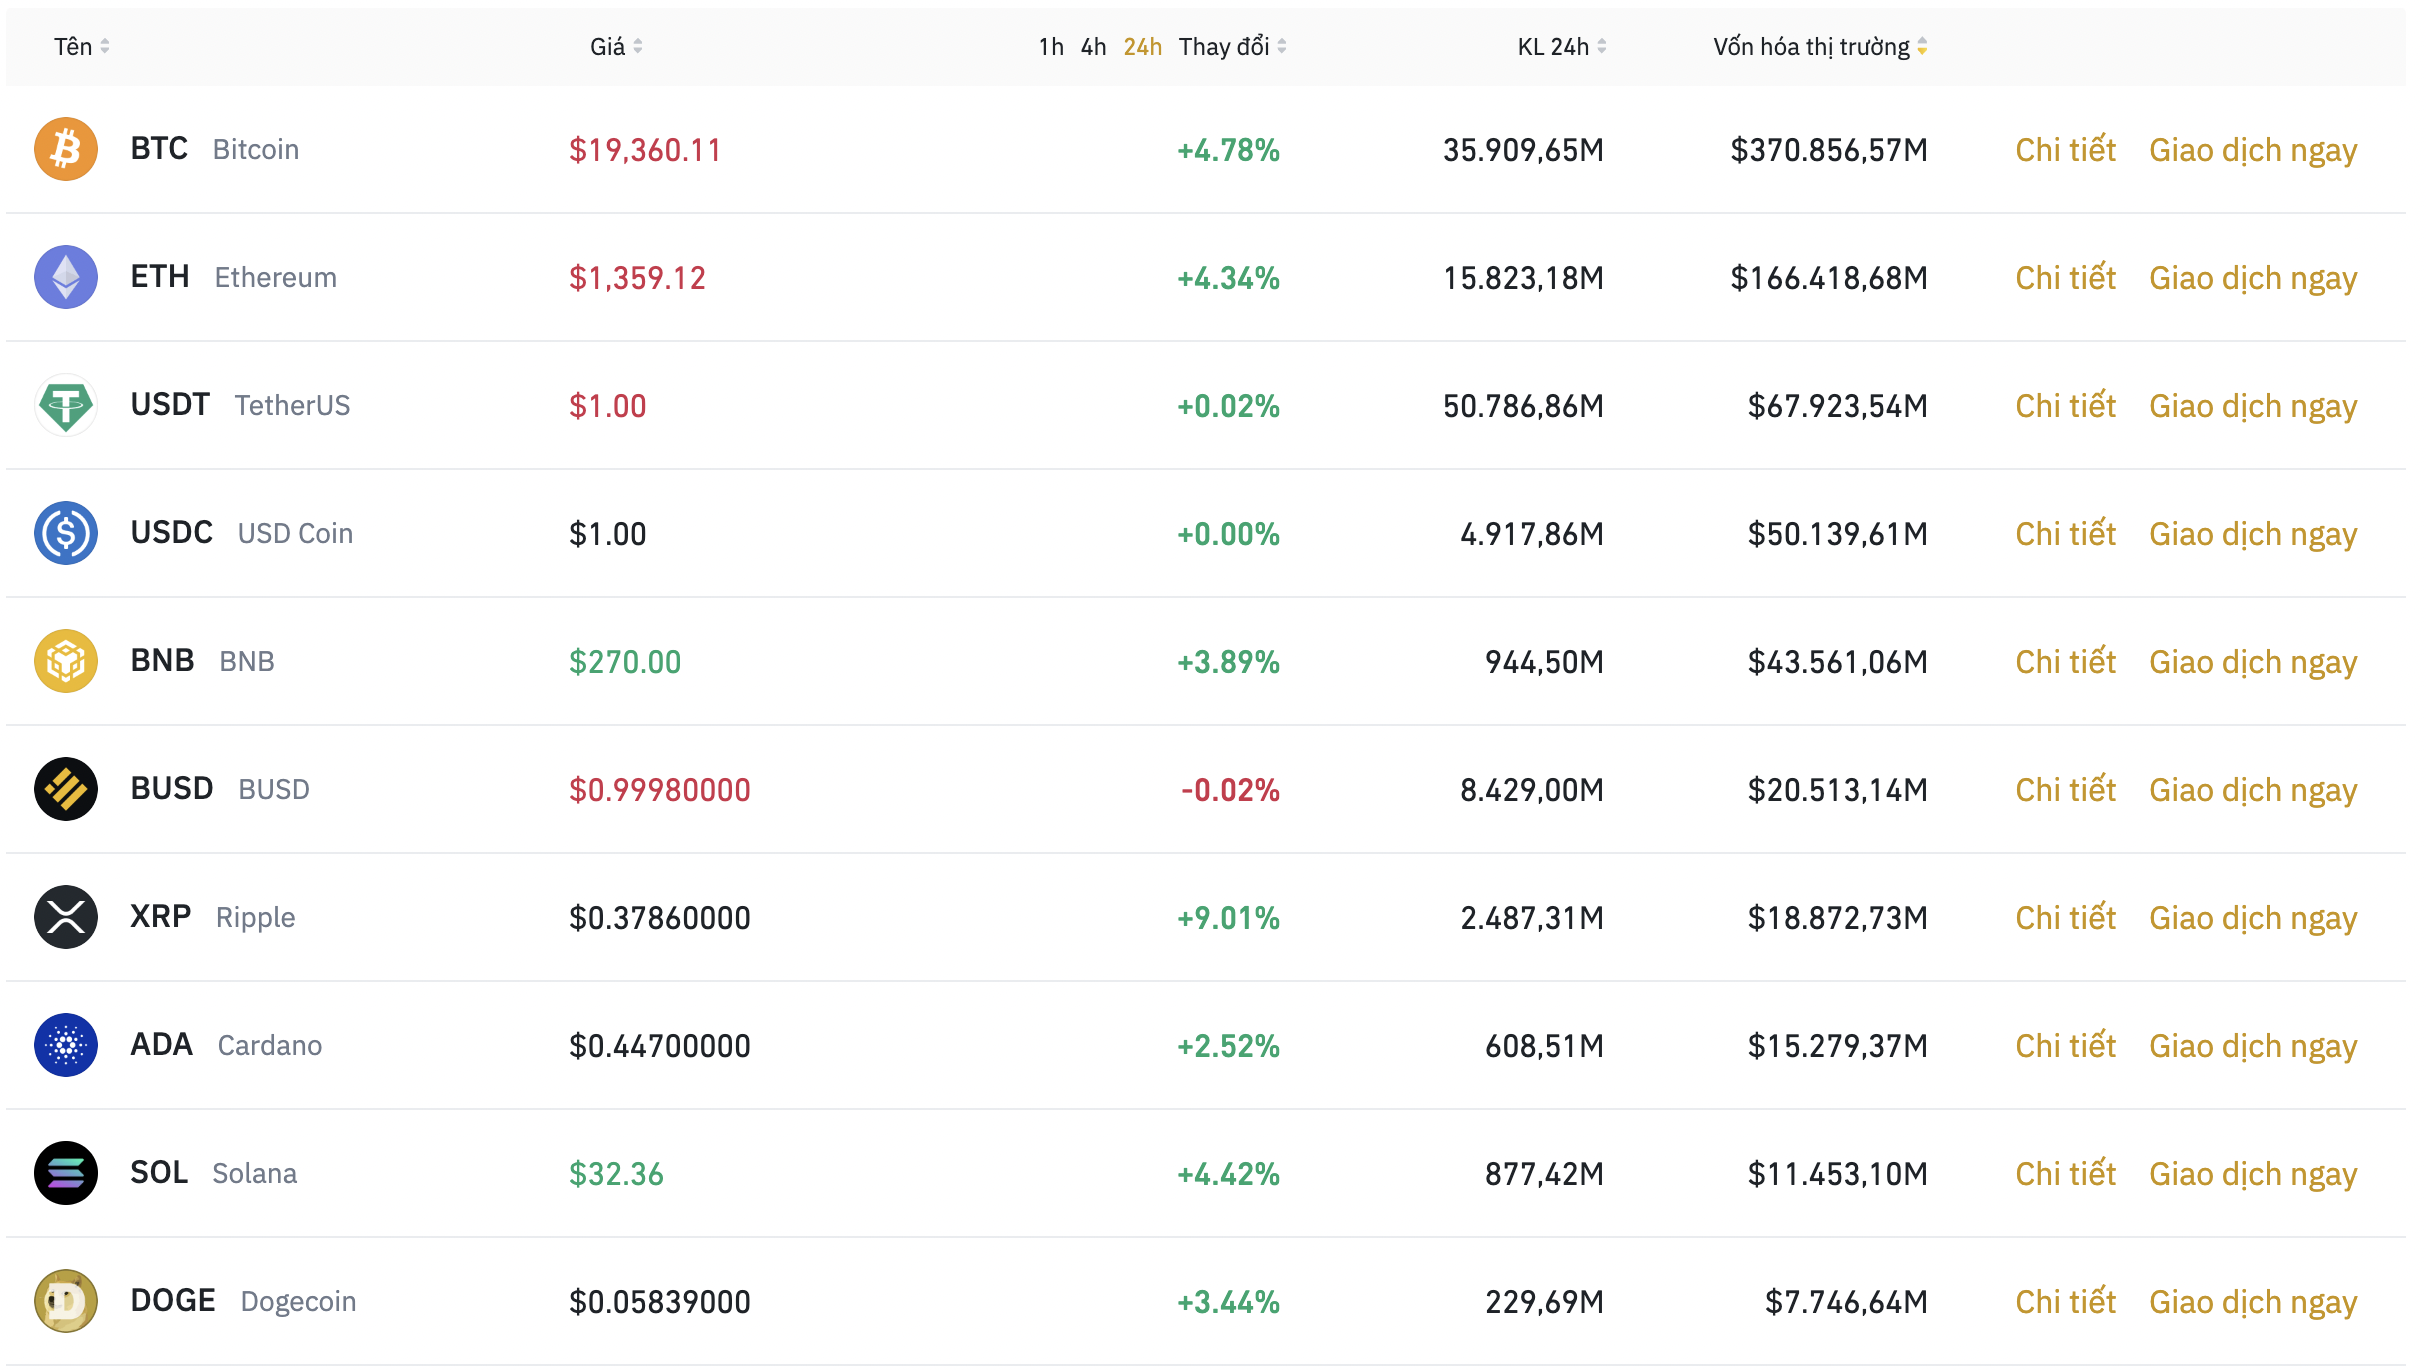The height and width of the screenshot is (1370, 2426).
Task: Click Giao dịch ngay for BUSD
Action: coord(2253,791)
